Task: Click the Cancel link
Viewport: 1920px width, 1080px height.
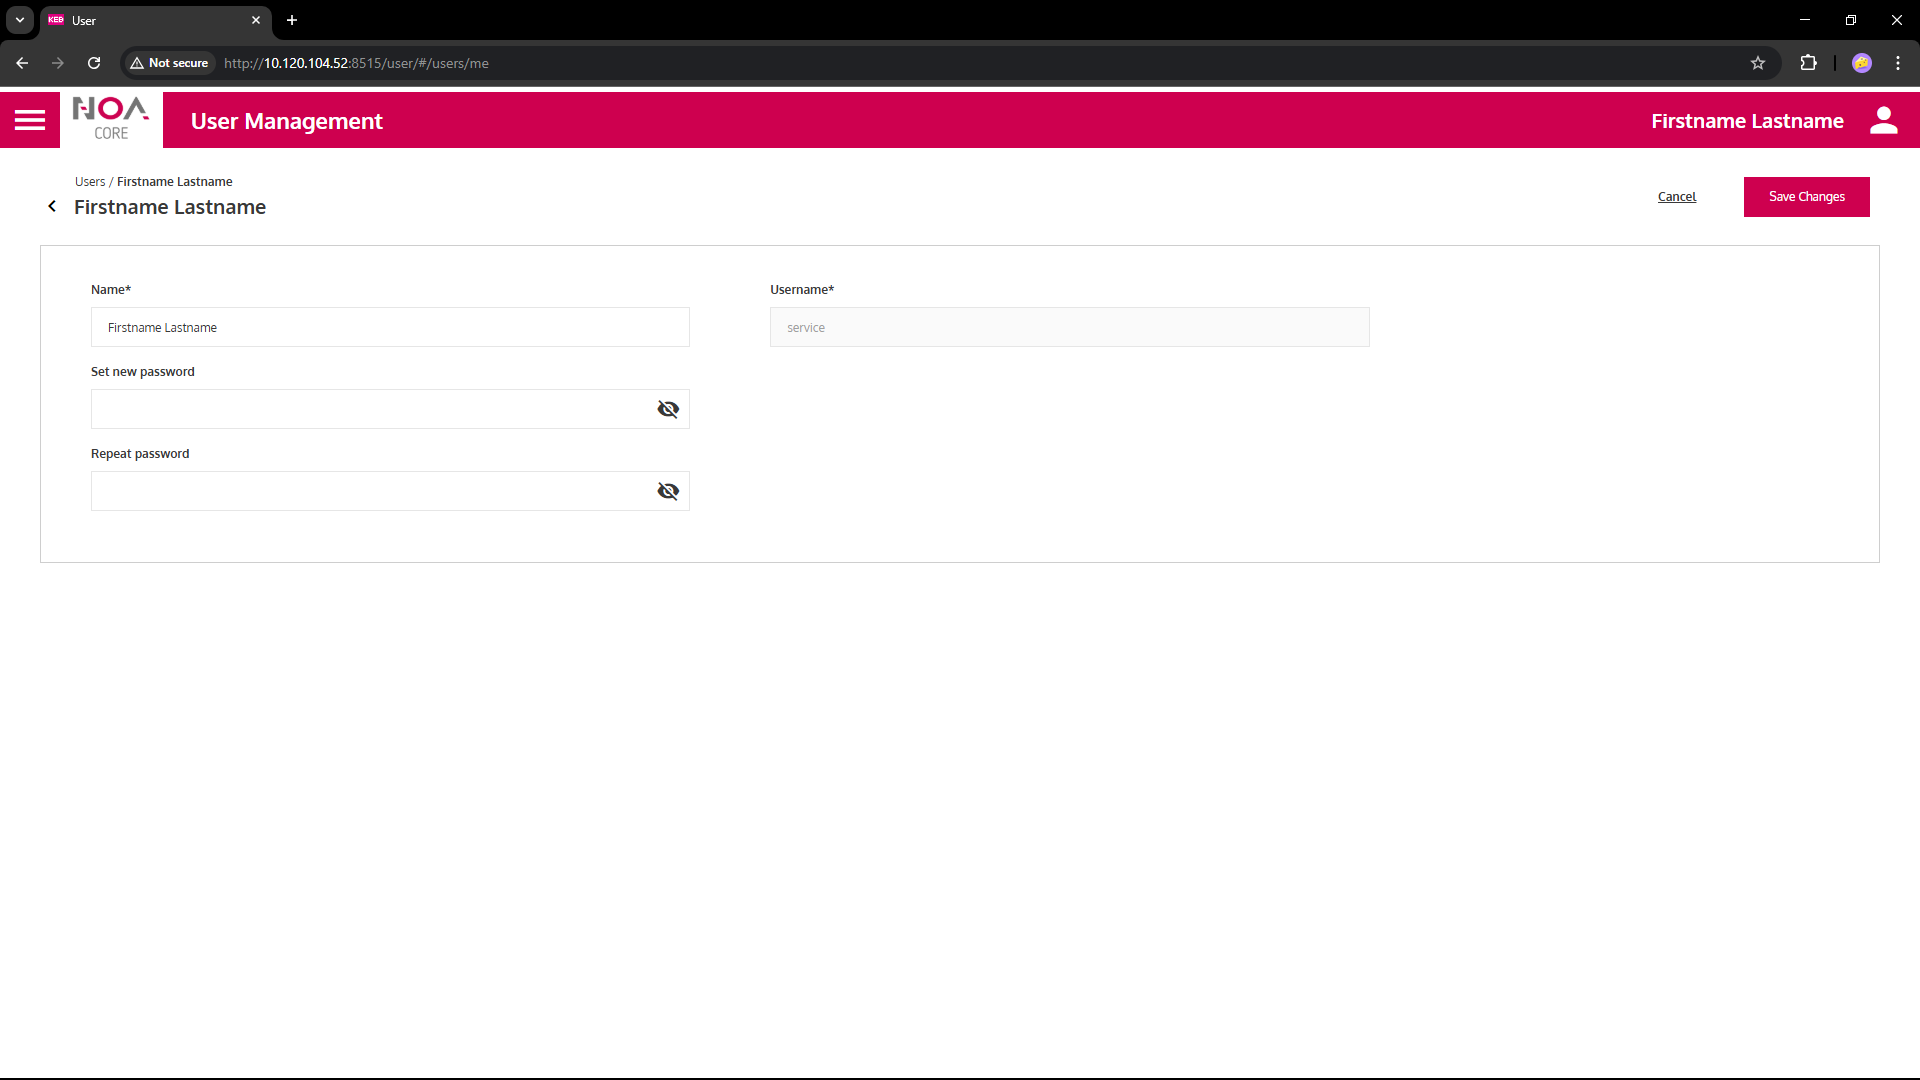Action: 1676,196
